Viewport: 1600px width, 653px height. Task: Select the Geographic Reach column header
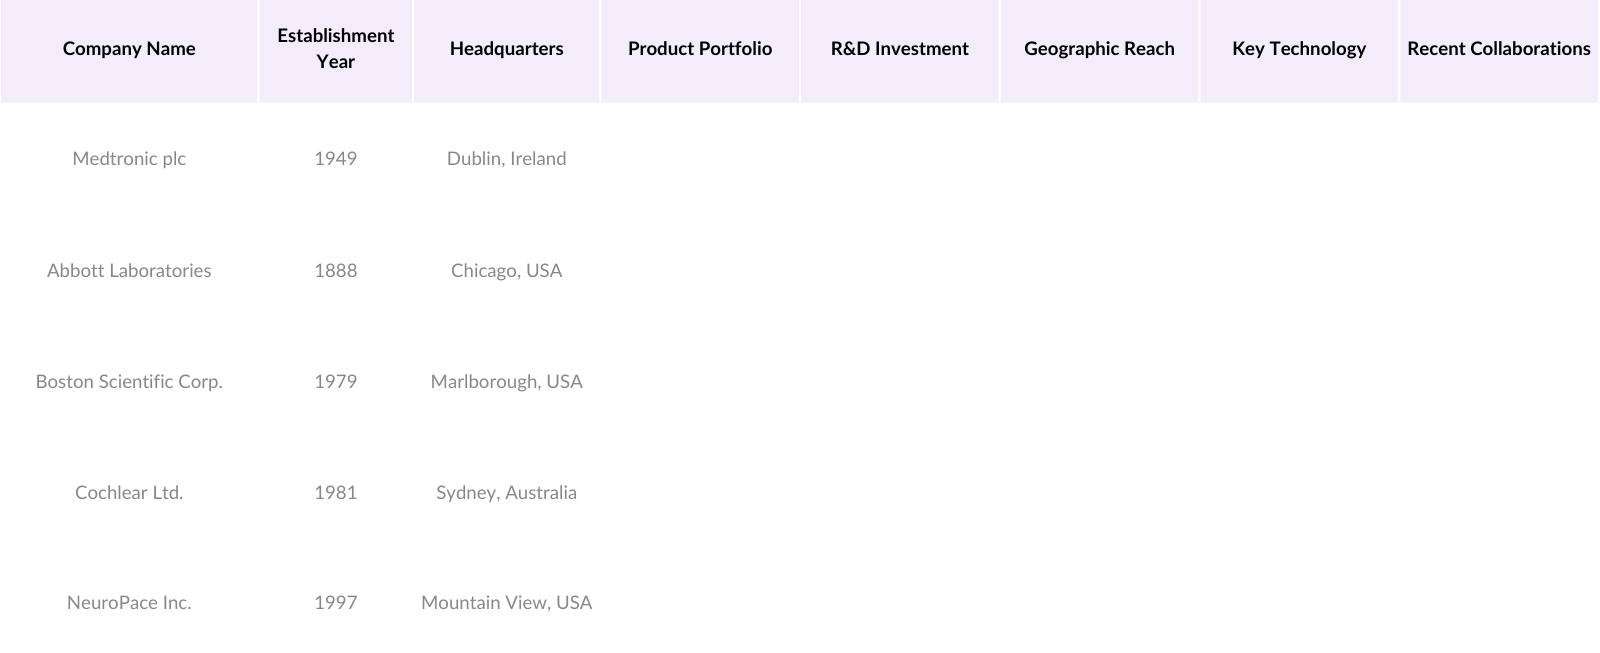click(1099, 49)
